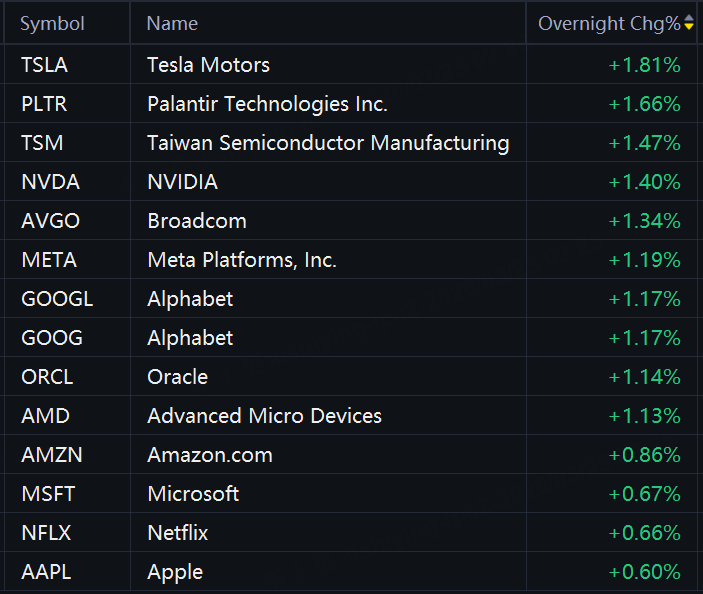Select Meta Platforms, Inc. entry
The height and width of the screenshot is (594, 703).
pos(241,260)
